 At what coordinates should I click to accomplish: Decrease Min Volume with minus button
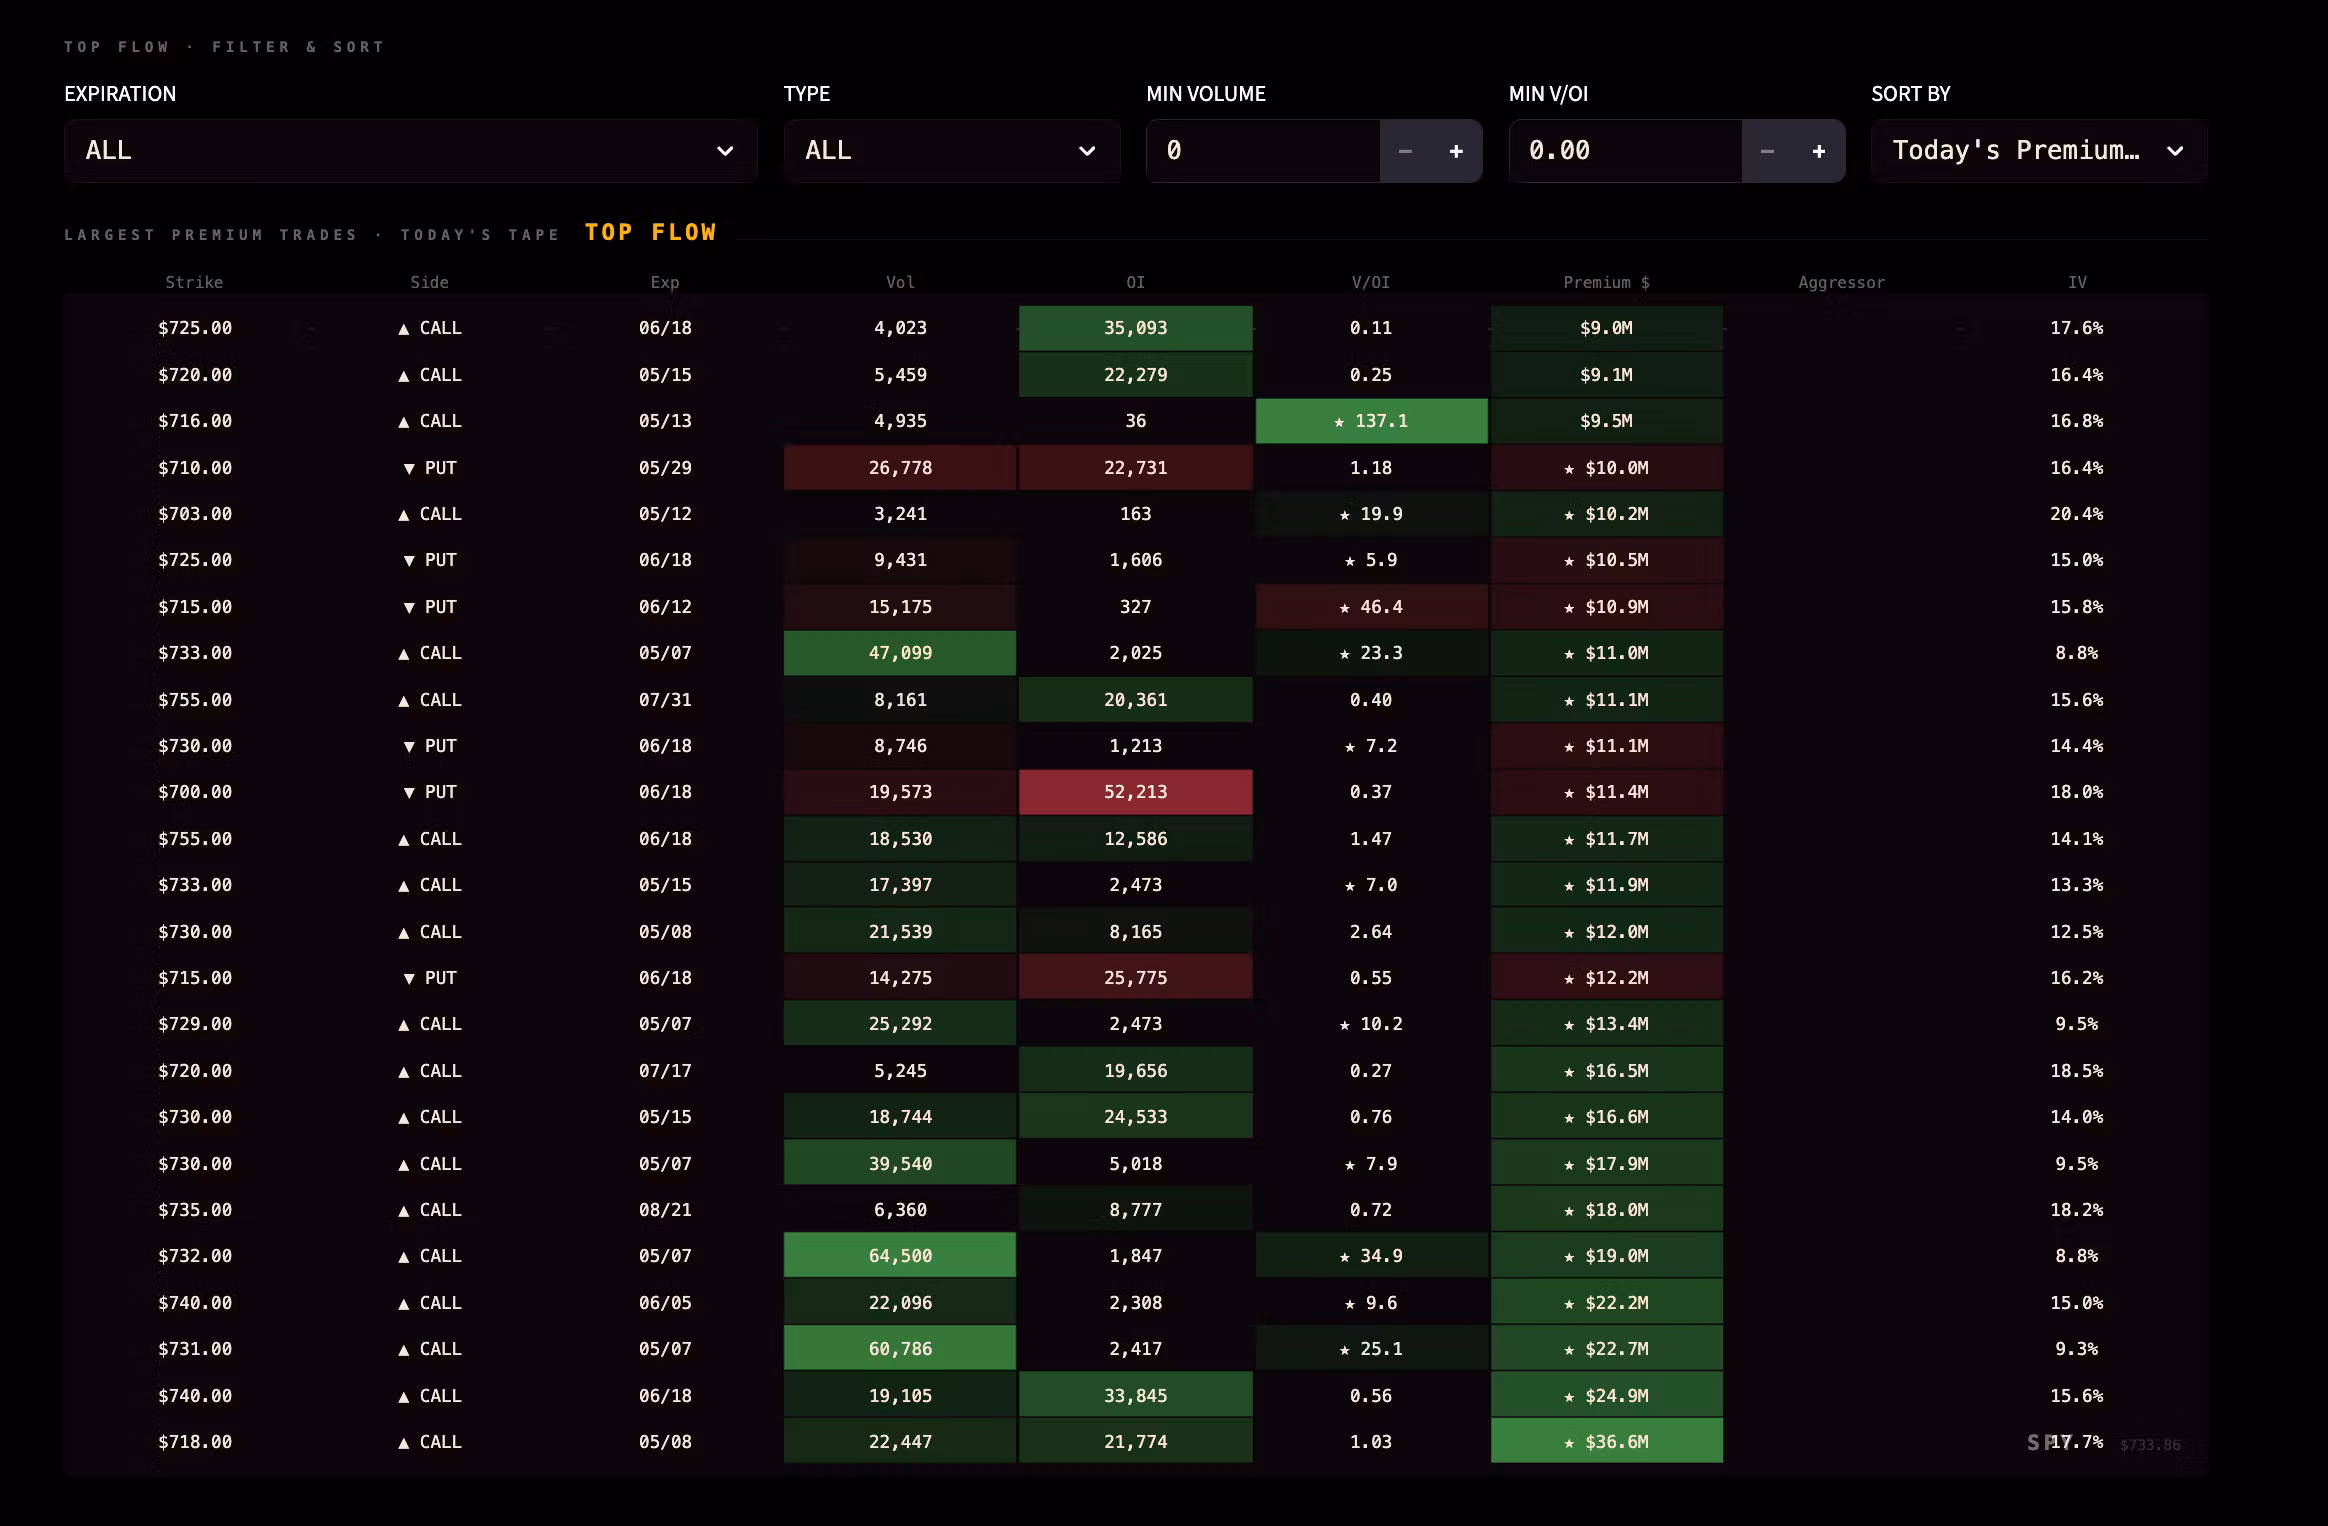coord(1405,151)
